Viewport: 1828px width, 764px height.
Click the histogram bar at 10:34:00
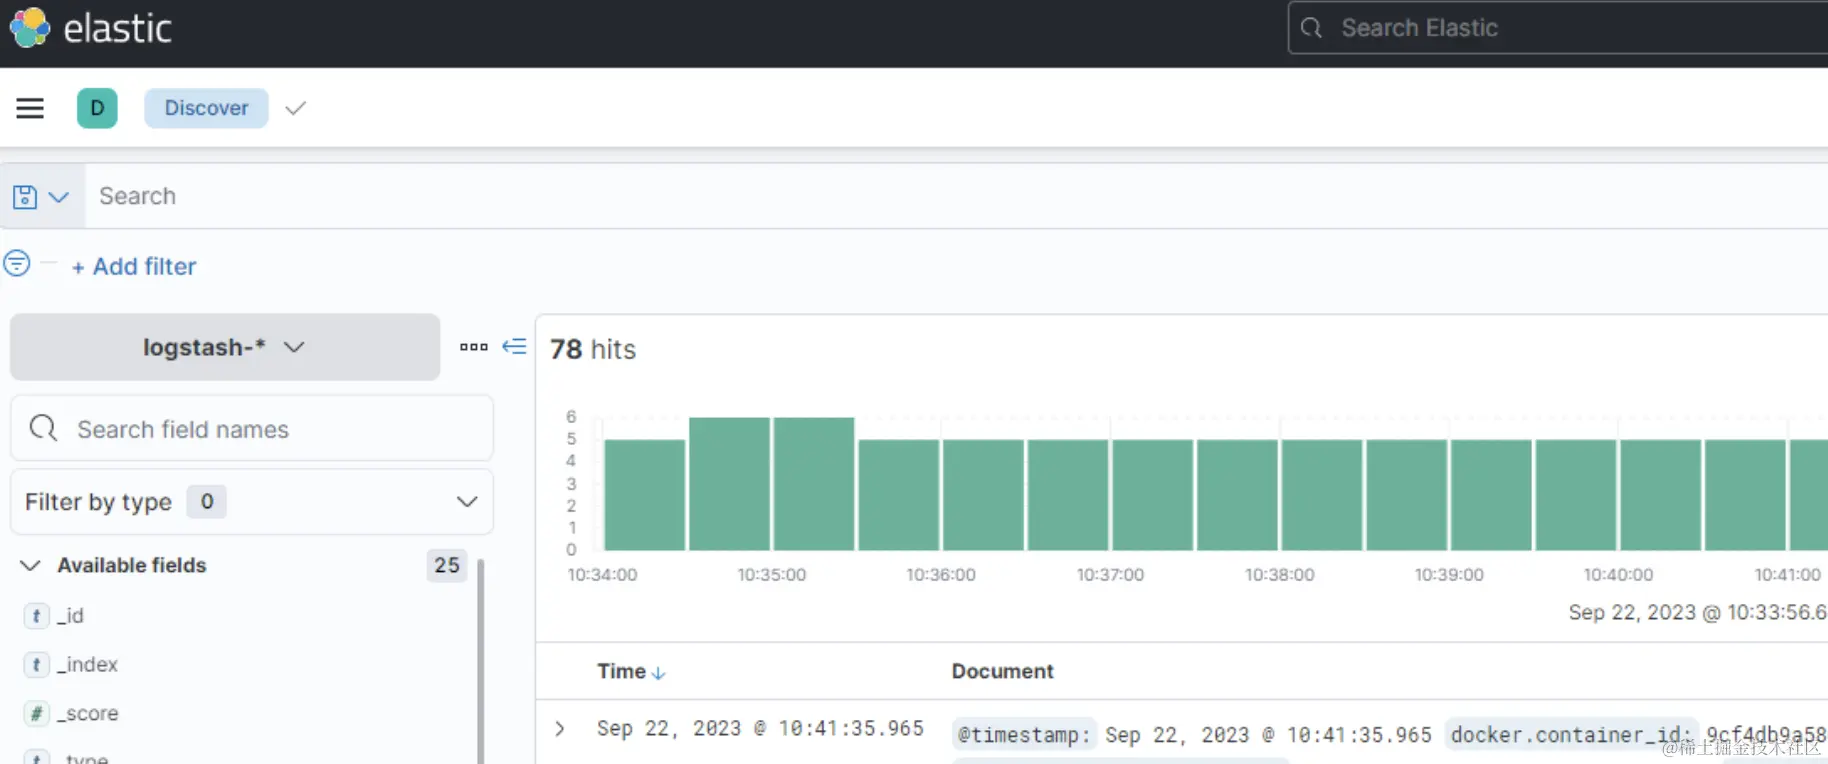[x=644, y=495]
